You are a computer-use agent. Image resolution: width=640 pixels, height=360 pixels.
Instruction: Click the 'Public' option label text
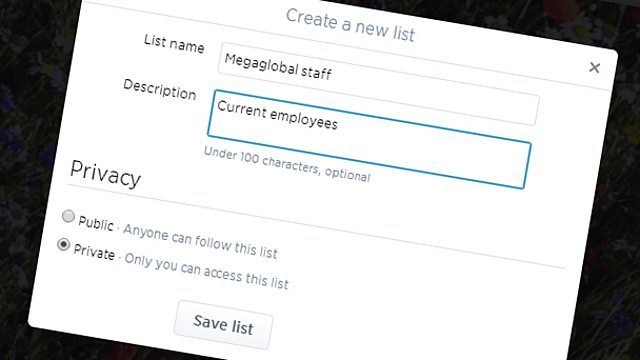coord(96,223)
